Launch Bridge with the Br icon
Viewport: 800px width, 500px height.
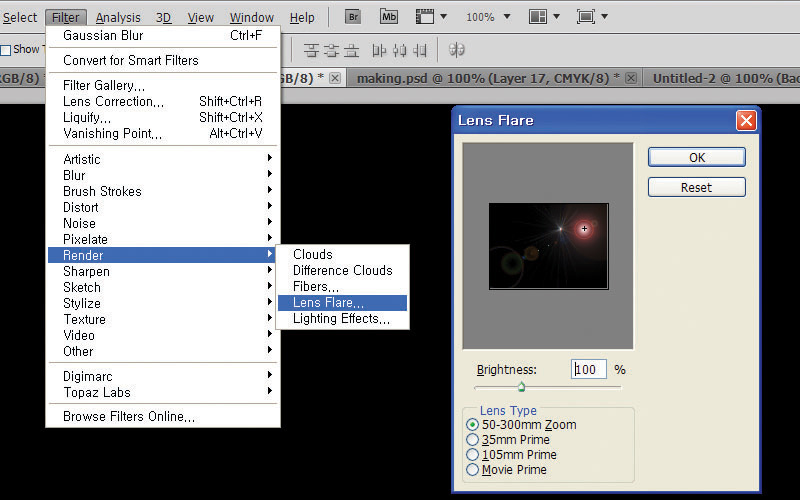353,17
